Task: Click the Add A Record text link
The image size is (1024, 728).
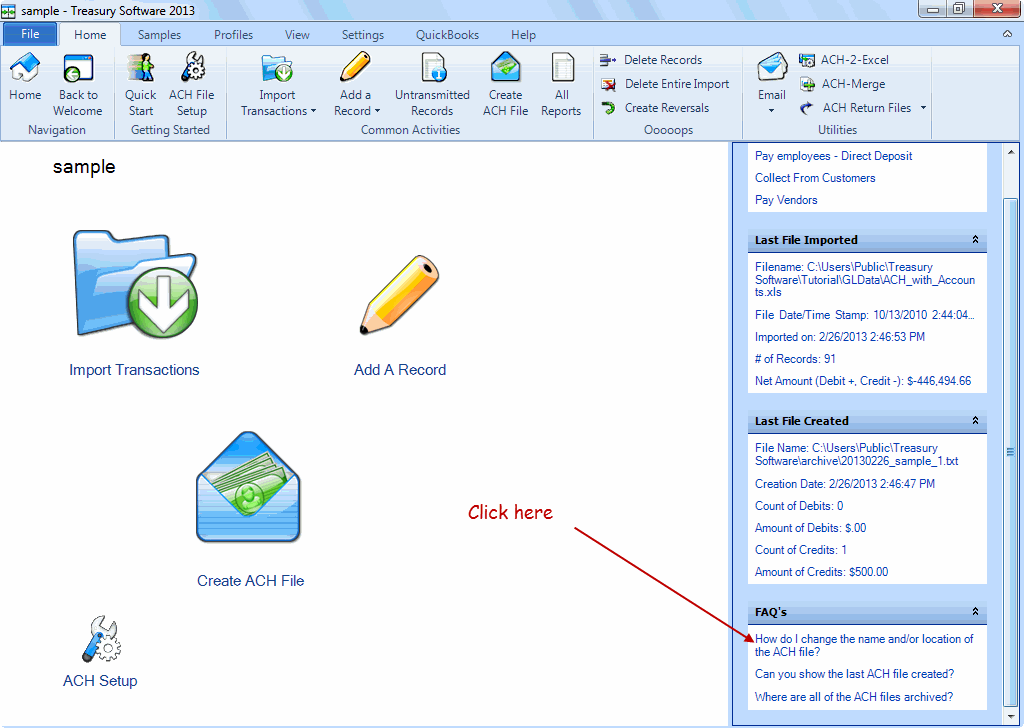Action: pyautogui.click(x=400, y=370)
